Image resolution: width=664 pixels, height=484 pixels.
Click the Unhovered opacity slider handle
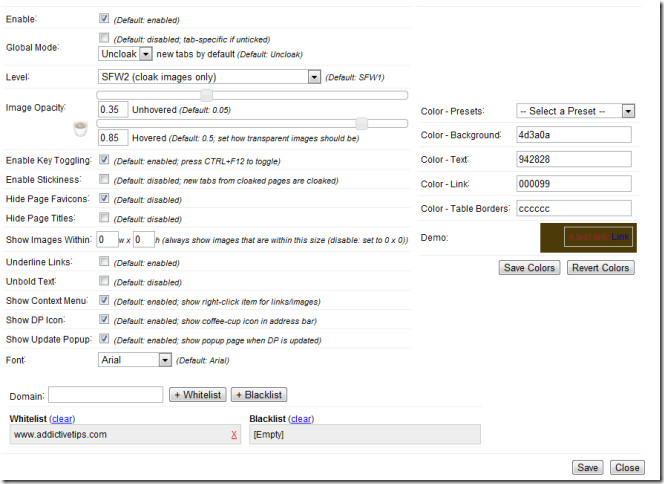[206, 95]
